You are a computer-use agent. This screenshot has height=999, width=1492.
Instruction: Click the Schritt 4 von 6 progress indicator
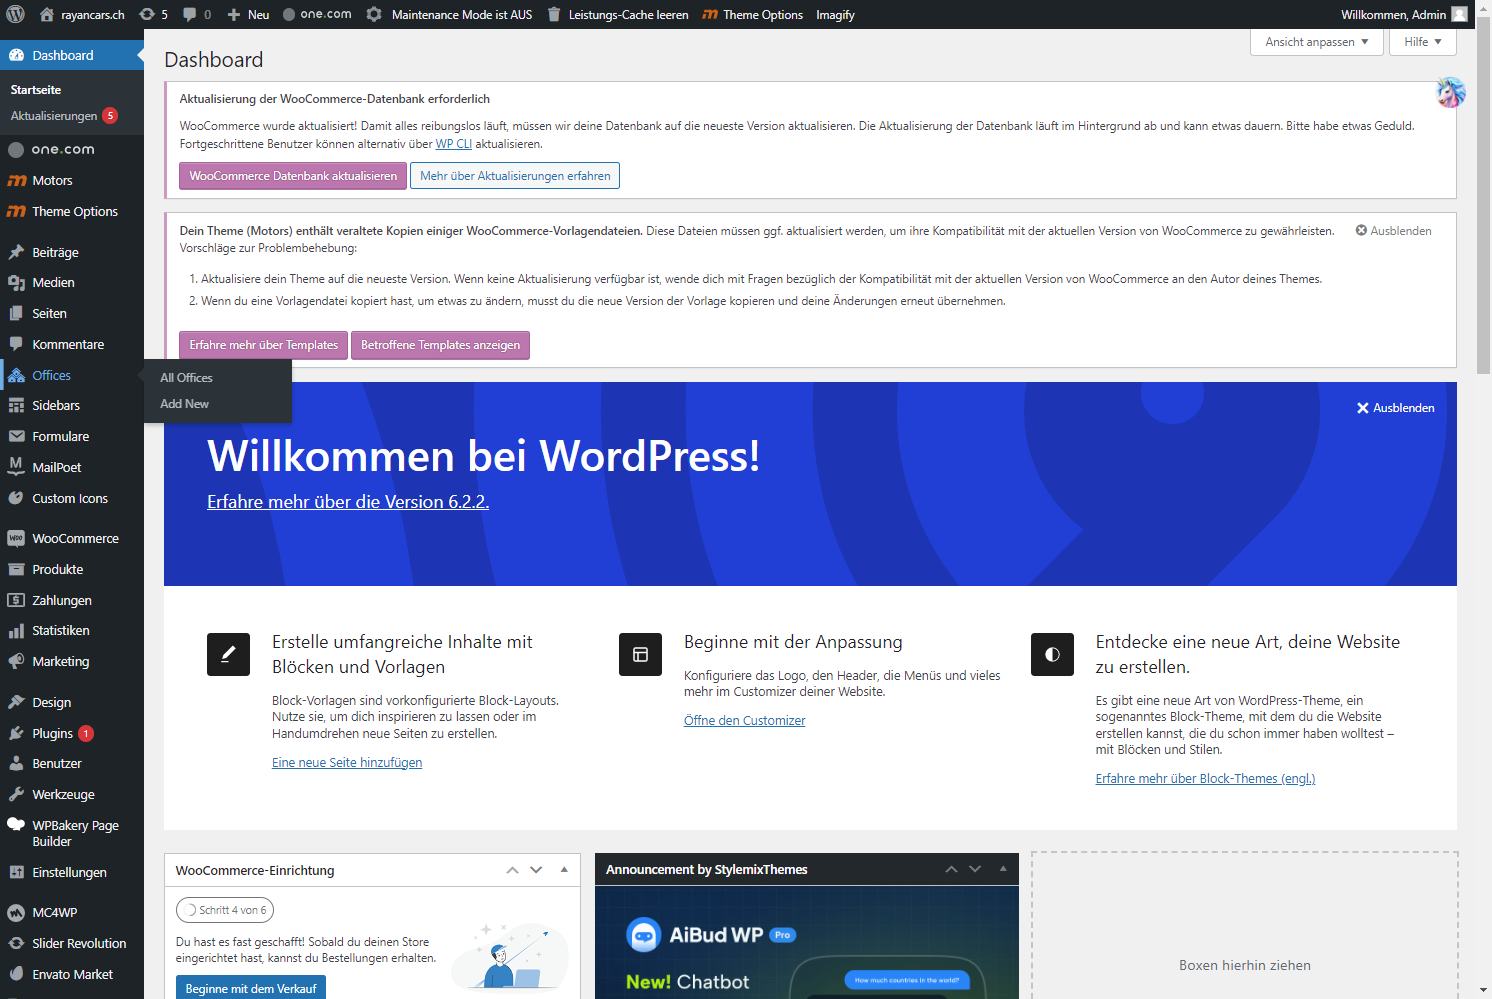[225, 910]
